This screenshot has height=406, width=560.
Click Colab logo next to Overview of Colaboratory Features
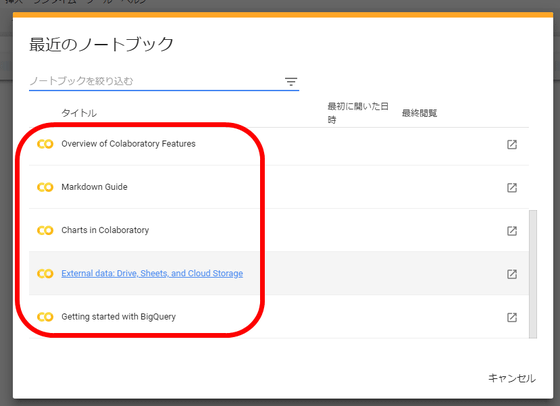click(45, 144)
